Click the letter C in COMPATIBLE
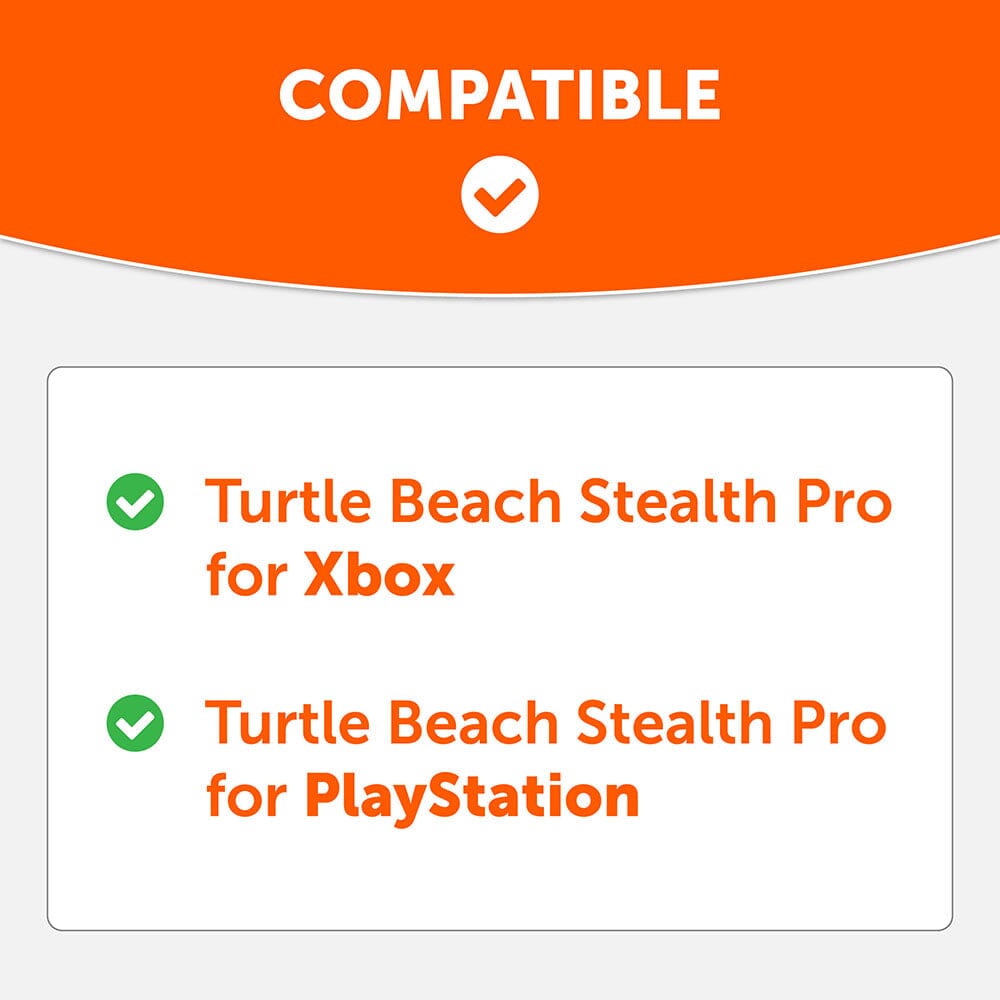 point(307,94)
